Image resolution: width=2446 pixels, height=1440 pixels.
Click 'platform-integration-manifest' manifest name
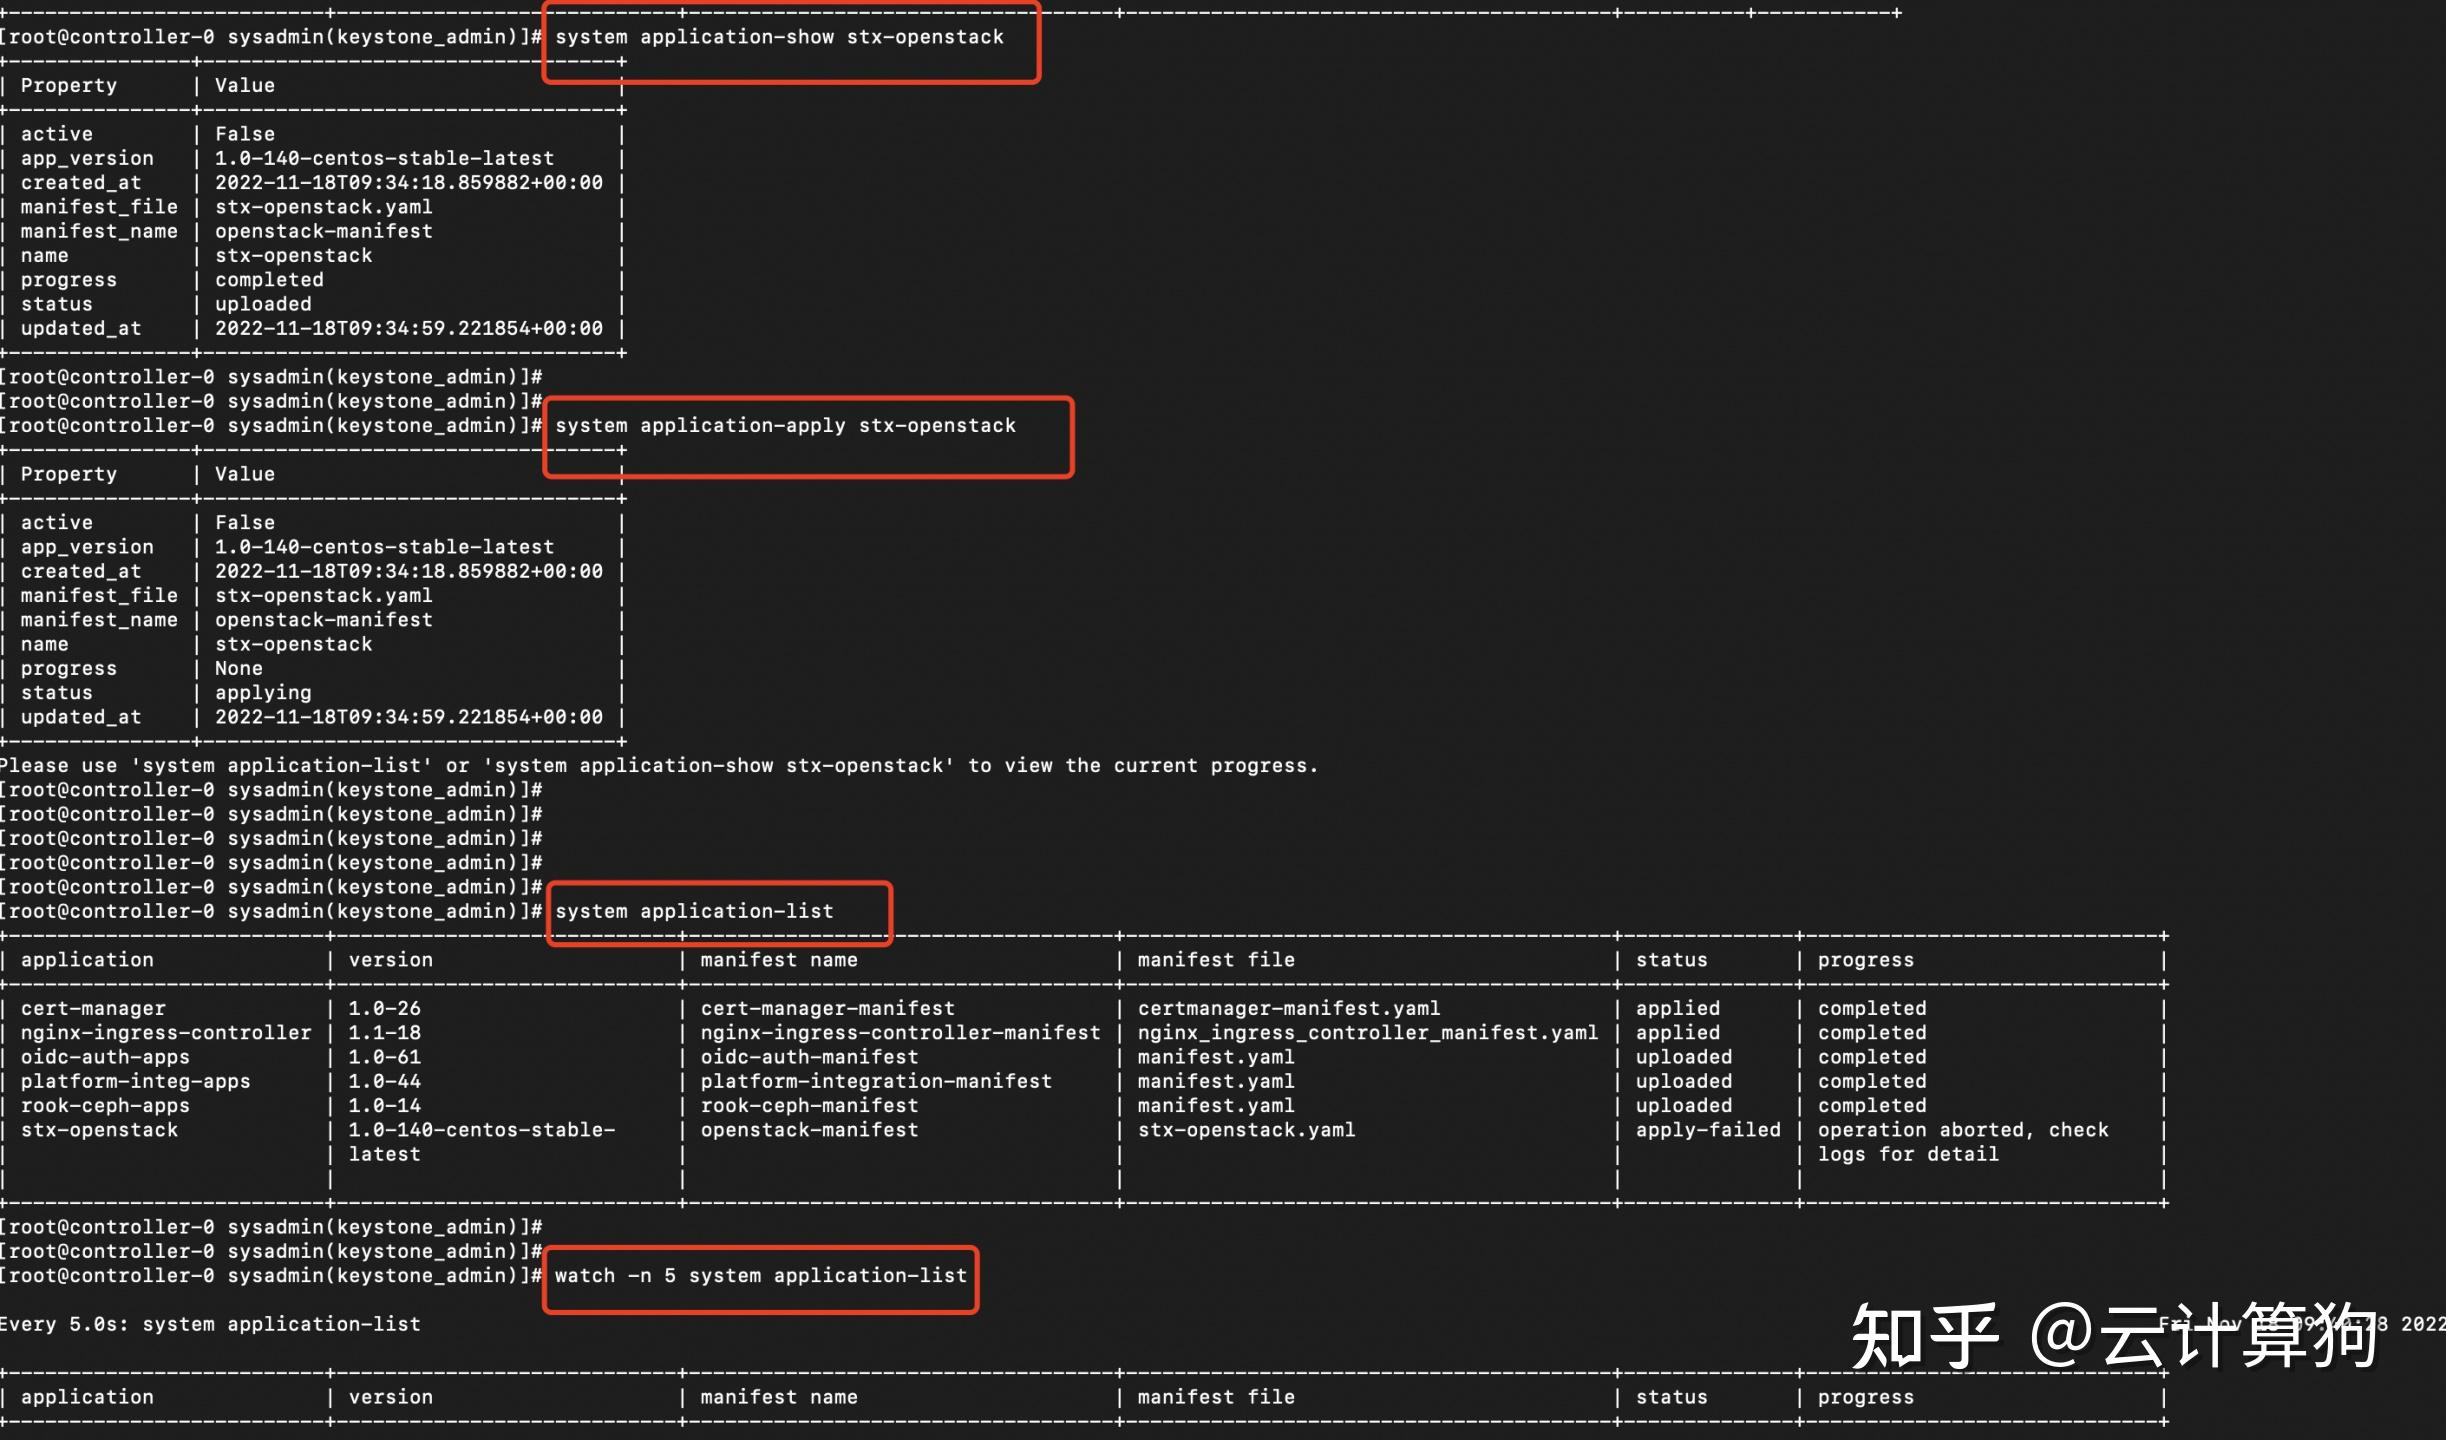876,1082
